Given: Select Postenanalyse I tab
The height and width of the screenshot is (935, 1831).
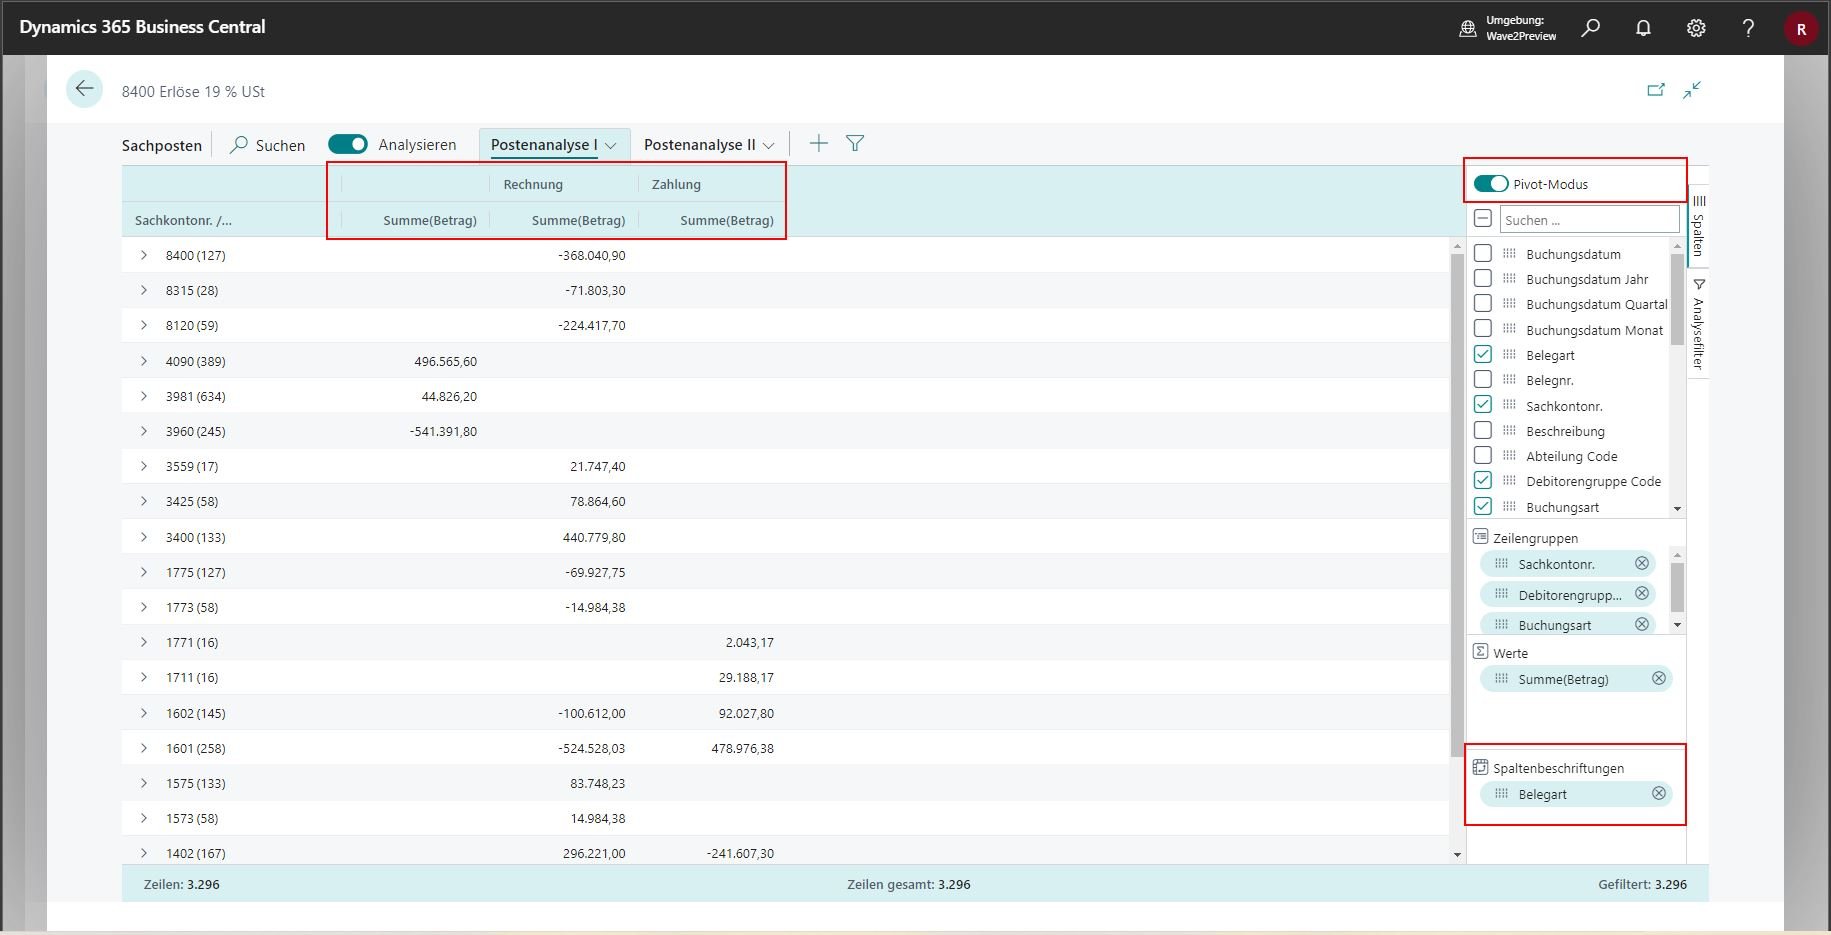Looking at the screenshot, I should point(544,145).
